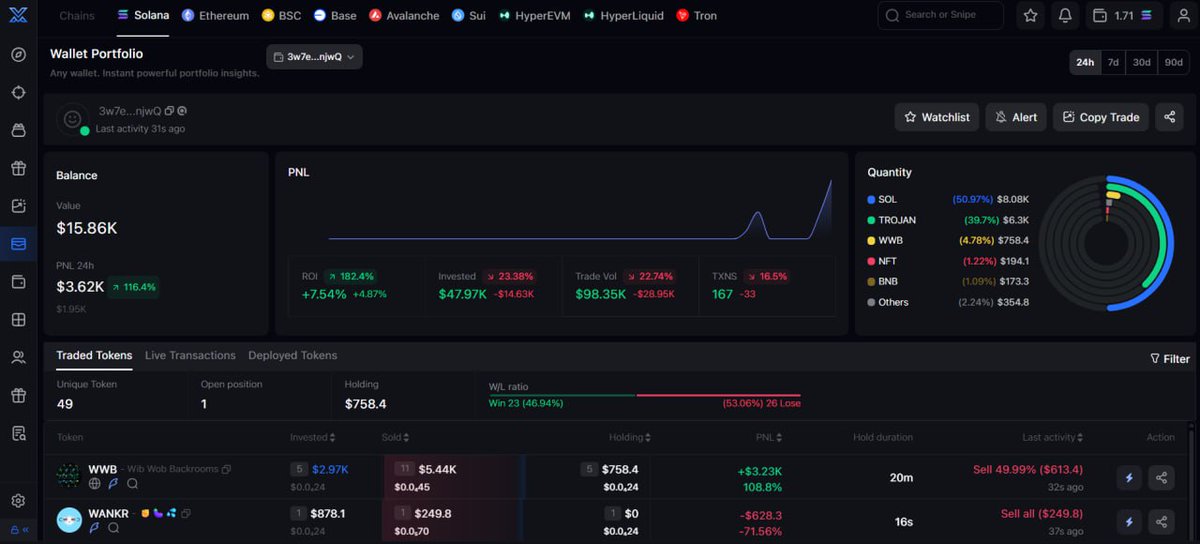This screenshot has width=1200, height=544.
Task: Select the 24h time range
Action: click(x=1085, y=62)
